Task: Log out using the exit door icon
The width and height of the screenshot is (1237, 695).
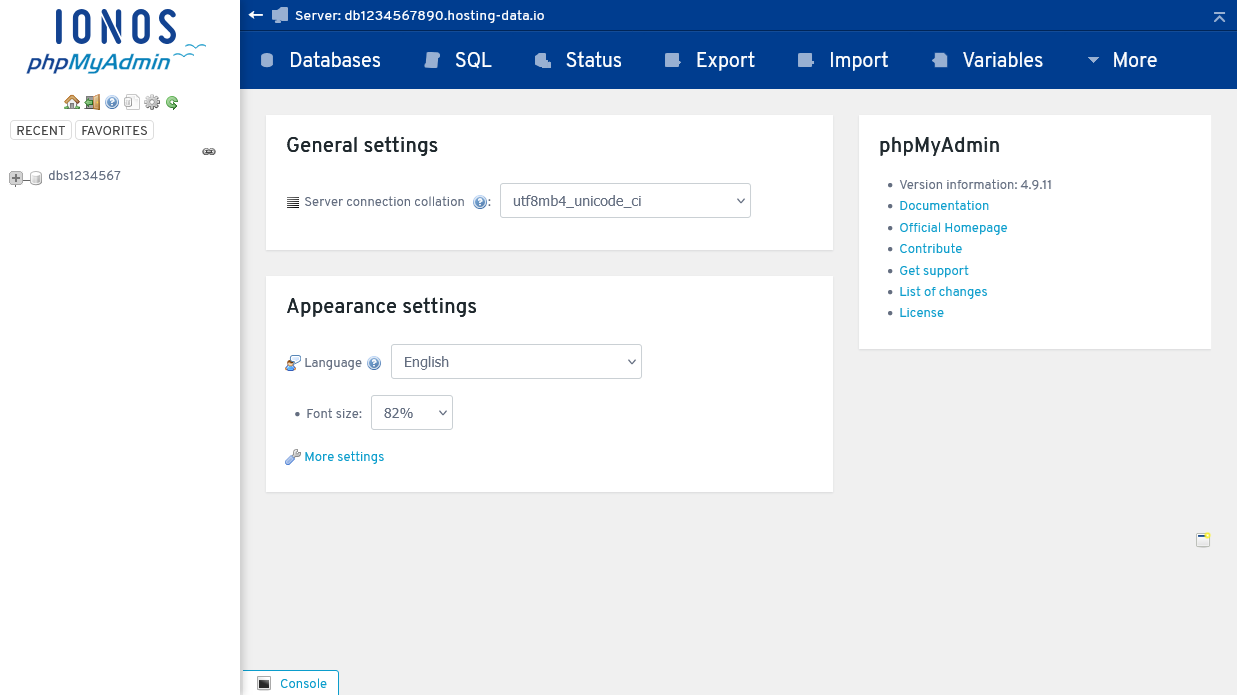Action: pyautogui.click(x=92, y=102)
